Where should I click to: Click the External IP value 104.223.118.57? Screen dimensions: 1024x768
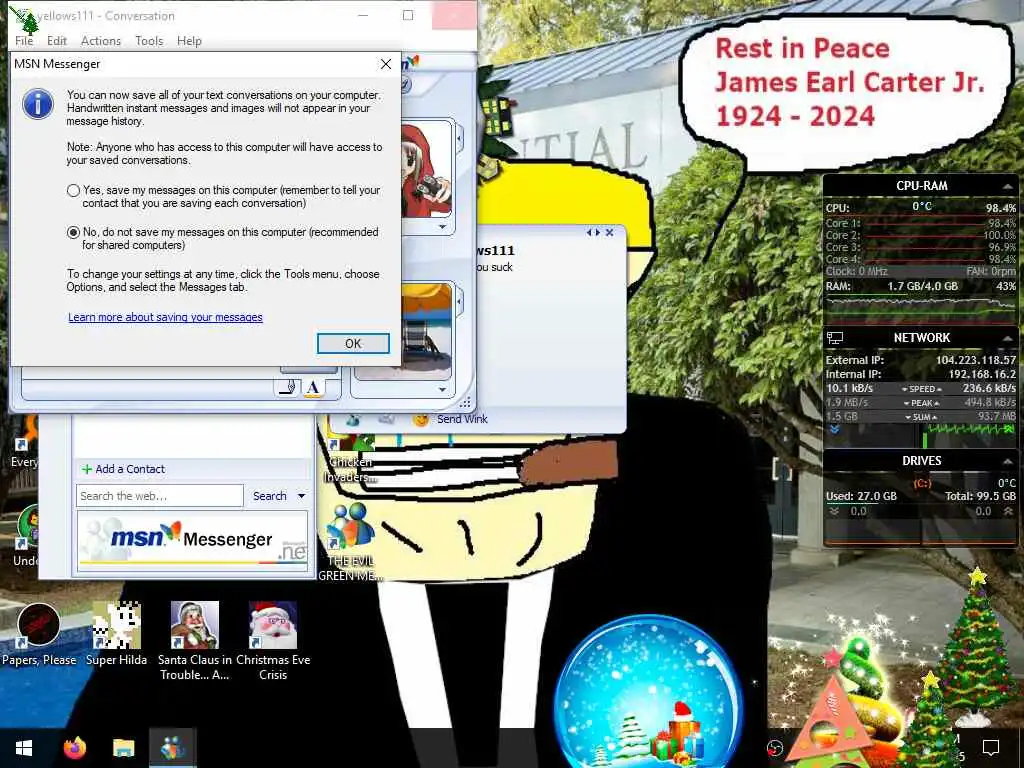[x=975, y=360]
